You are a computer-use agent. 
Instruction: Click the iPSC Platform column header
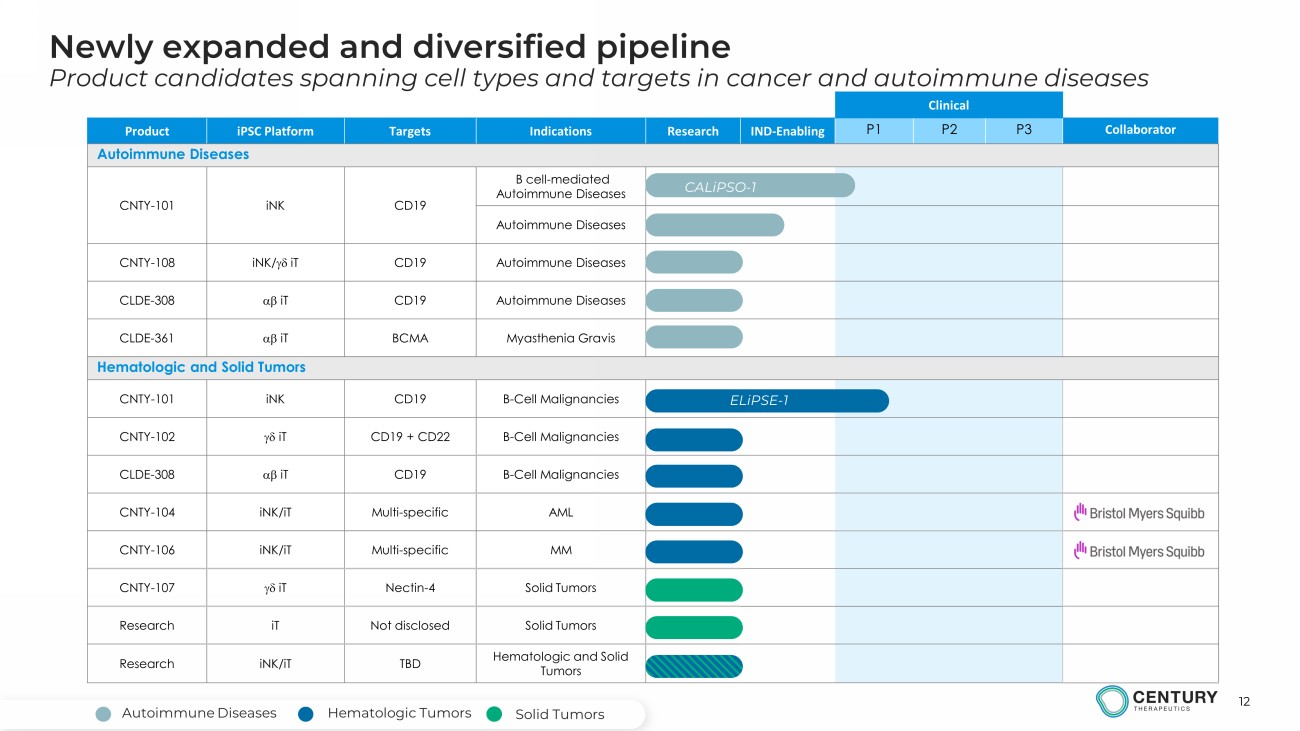[x=275, y=131]
